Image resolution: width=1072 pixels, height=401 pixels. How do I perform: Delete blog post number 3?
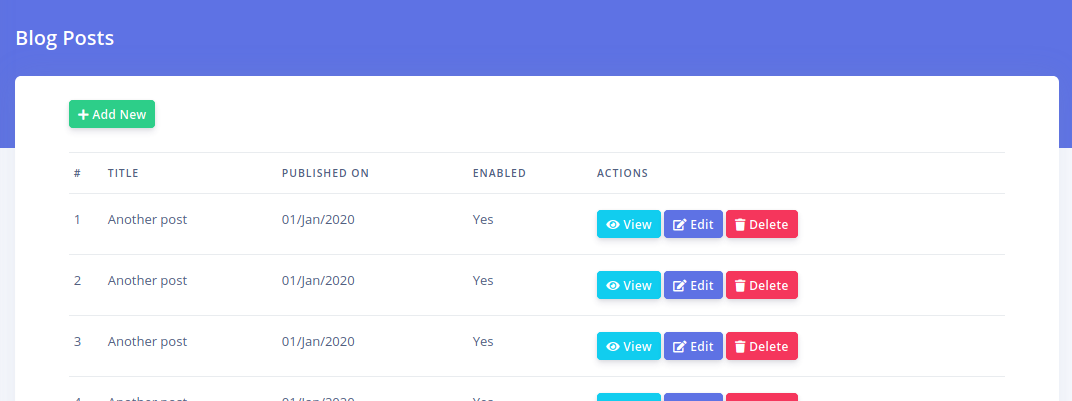click(x=761, y=346)
